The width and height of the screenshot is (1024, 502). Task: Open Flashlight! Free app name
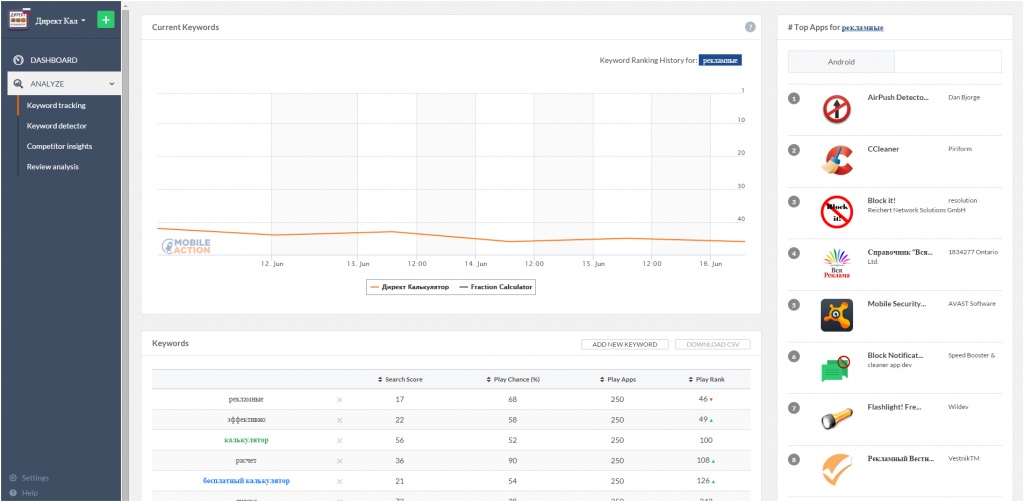(x=894, y=407)
